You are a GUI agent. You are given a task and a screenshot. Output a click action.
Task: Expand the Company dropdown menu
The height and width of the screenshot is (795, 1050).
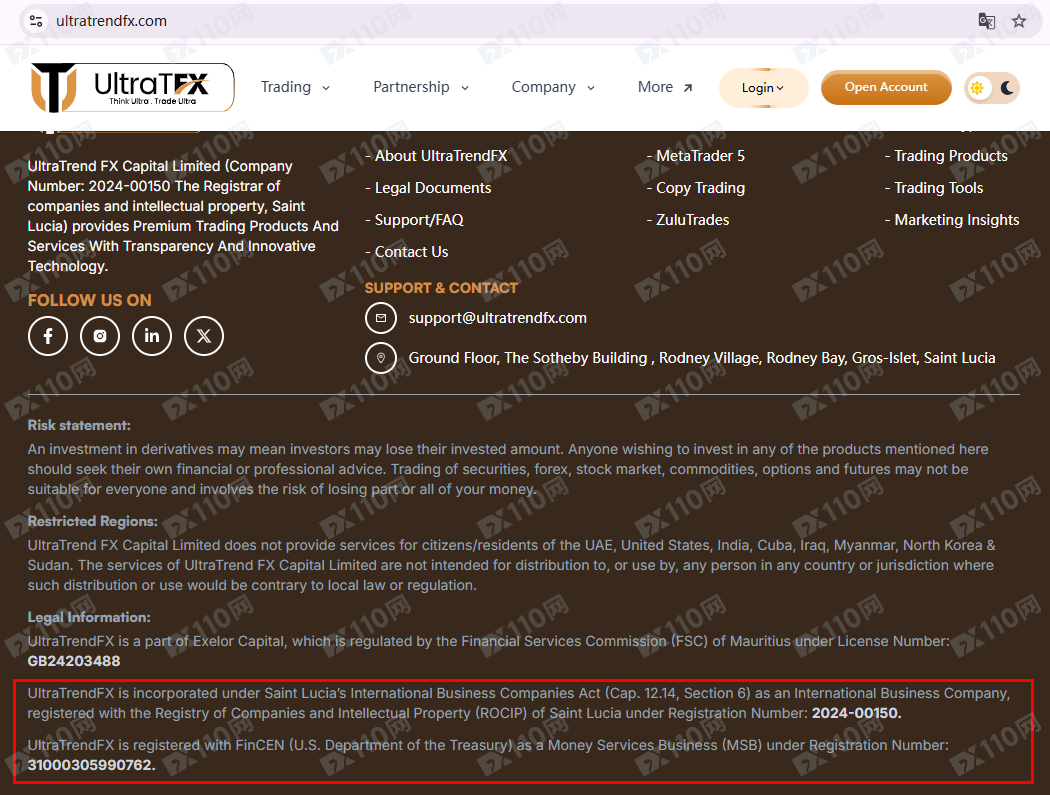pos(552,87)
